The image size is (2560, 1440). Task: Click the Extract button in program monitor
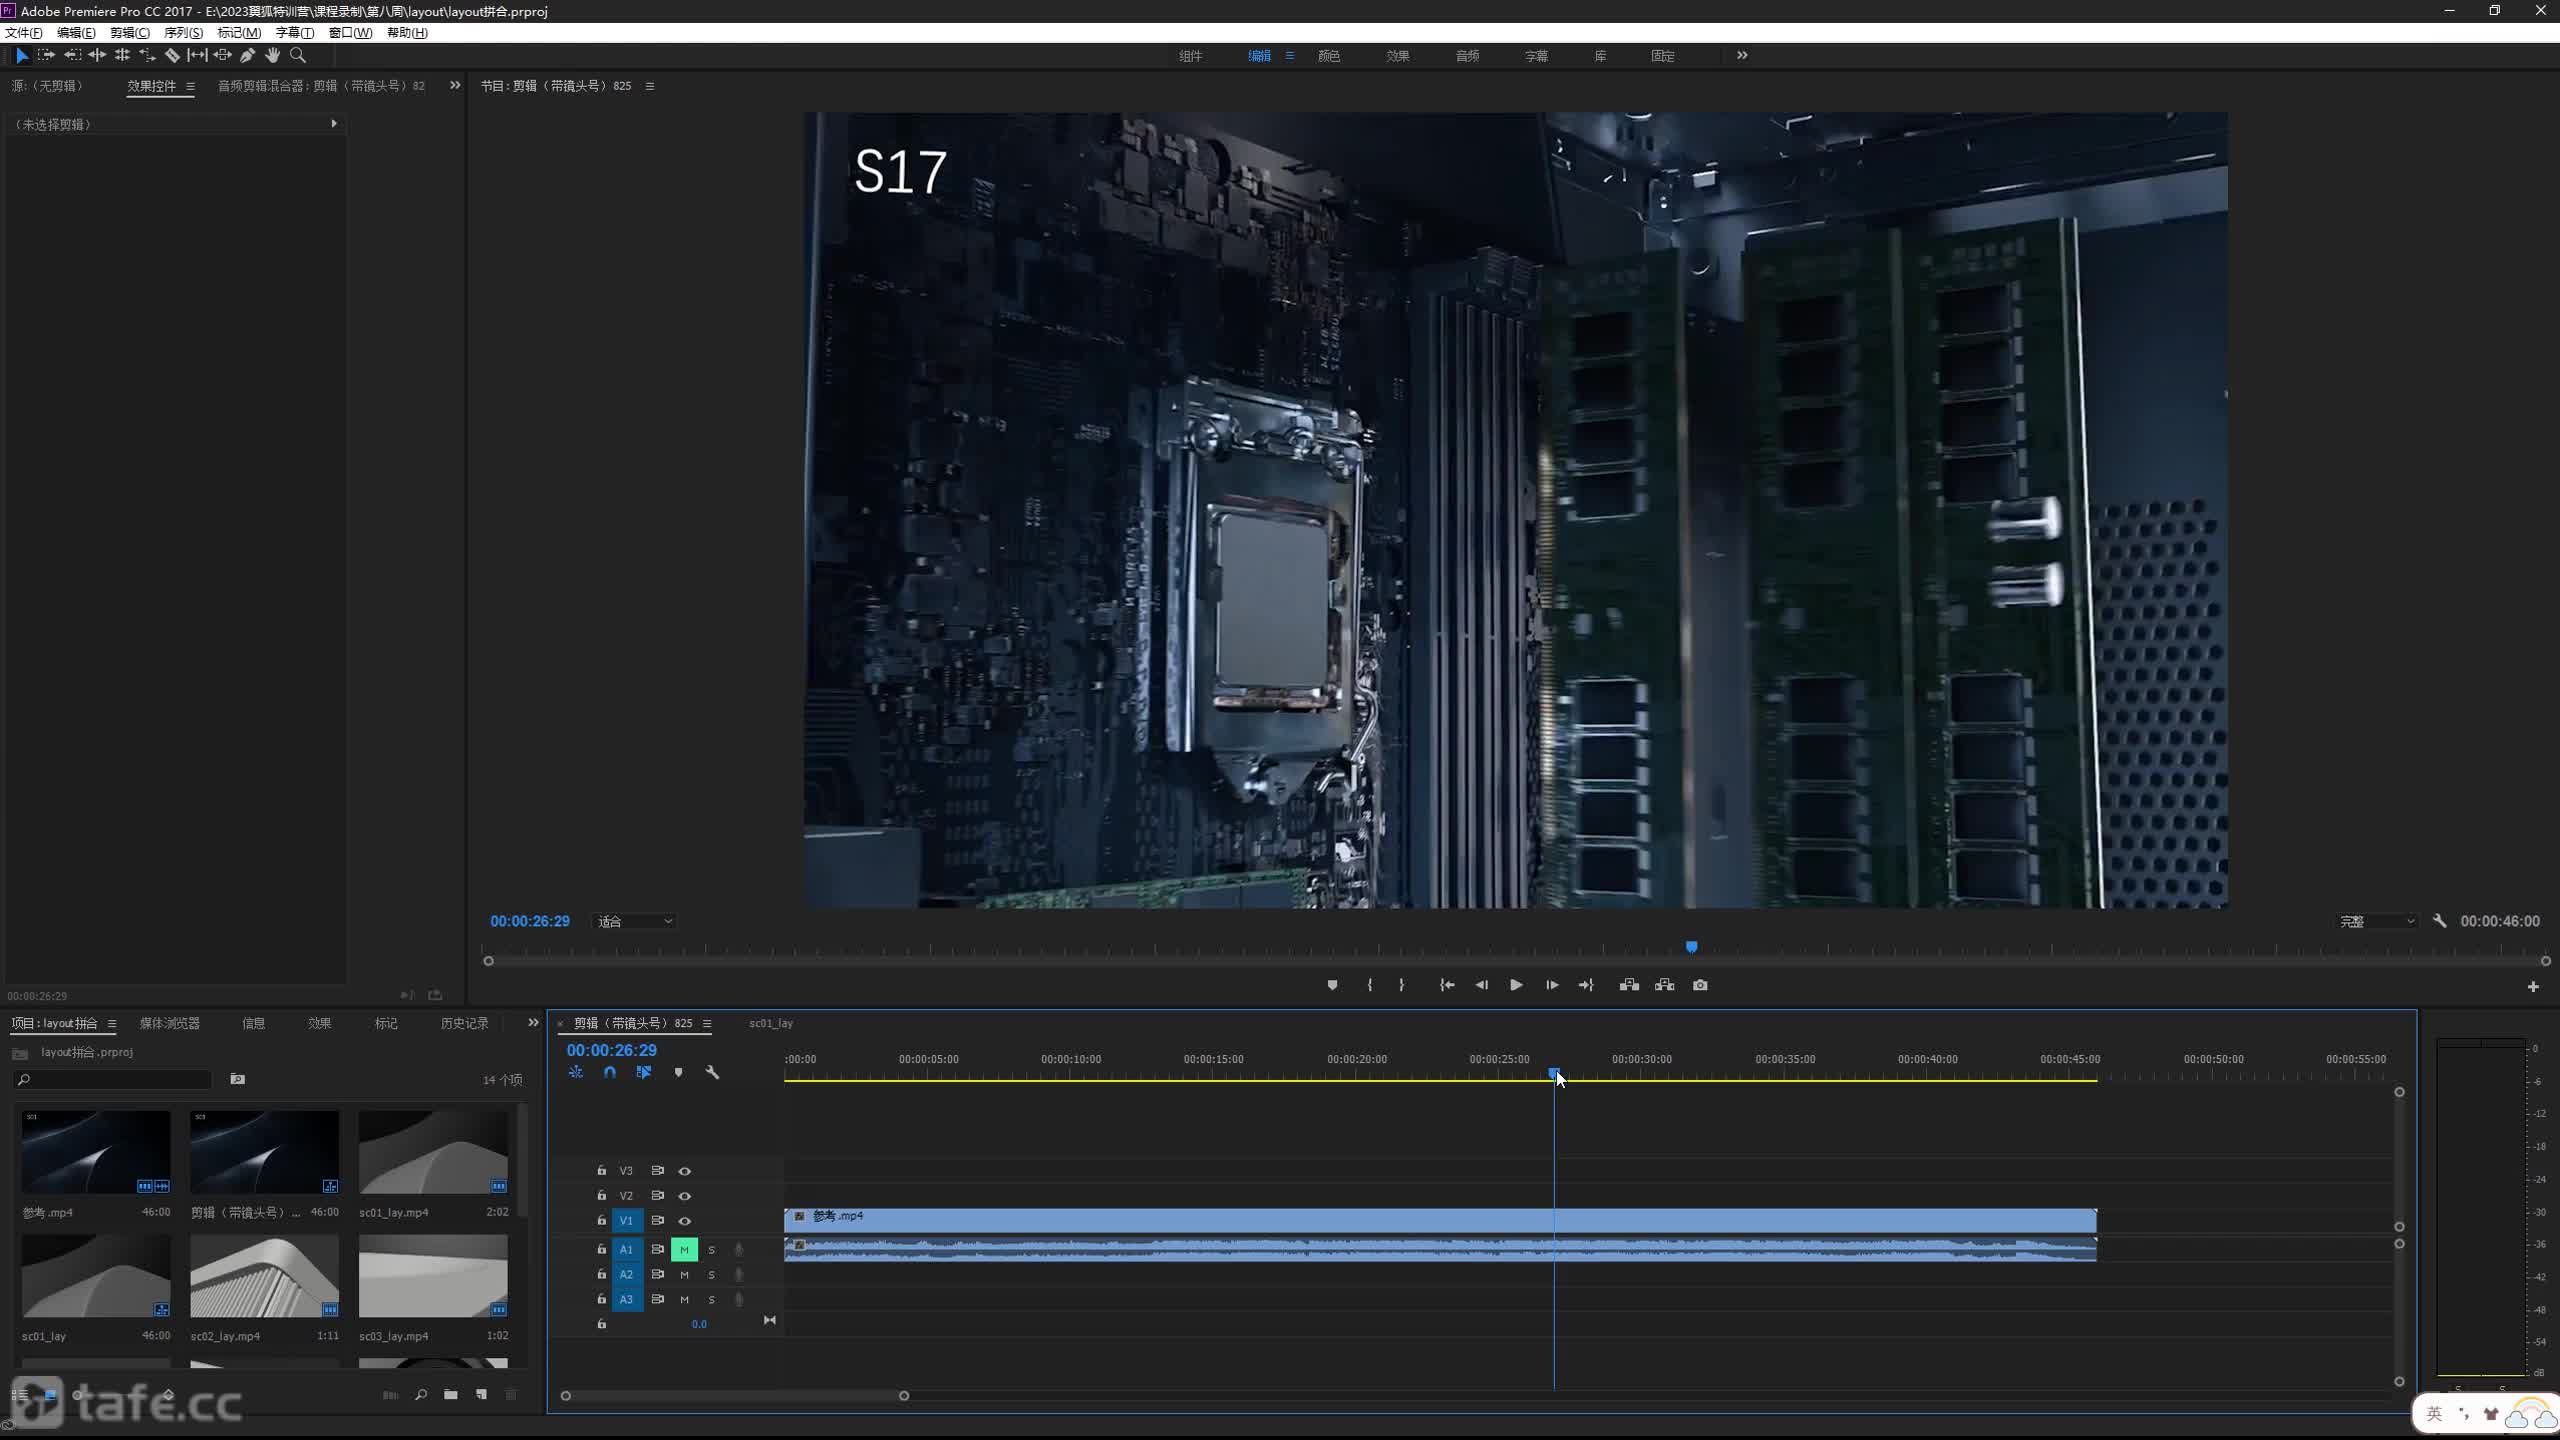pyautogui.click(x=1664, y=985)
